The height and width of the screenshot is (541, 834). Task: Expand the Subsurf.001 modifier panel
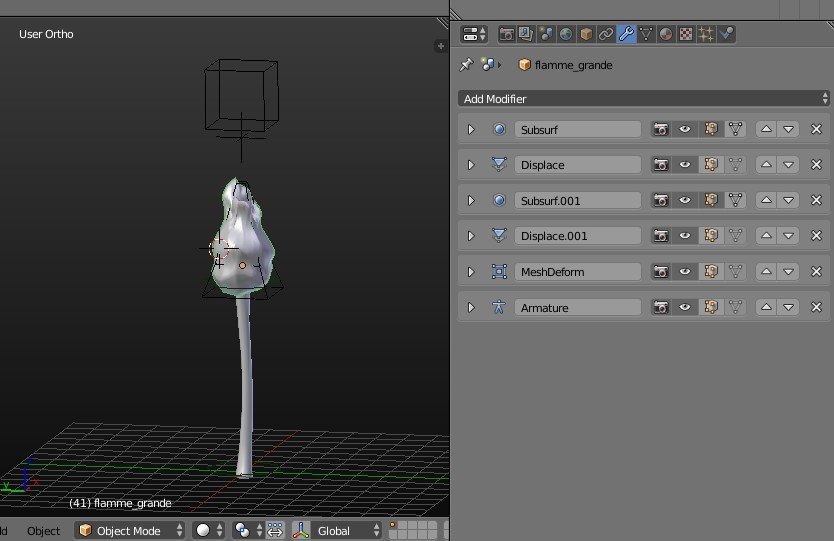click(471, 201)
